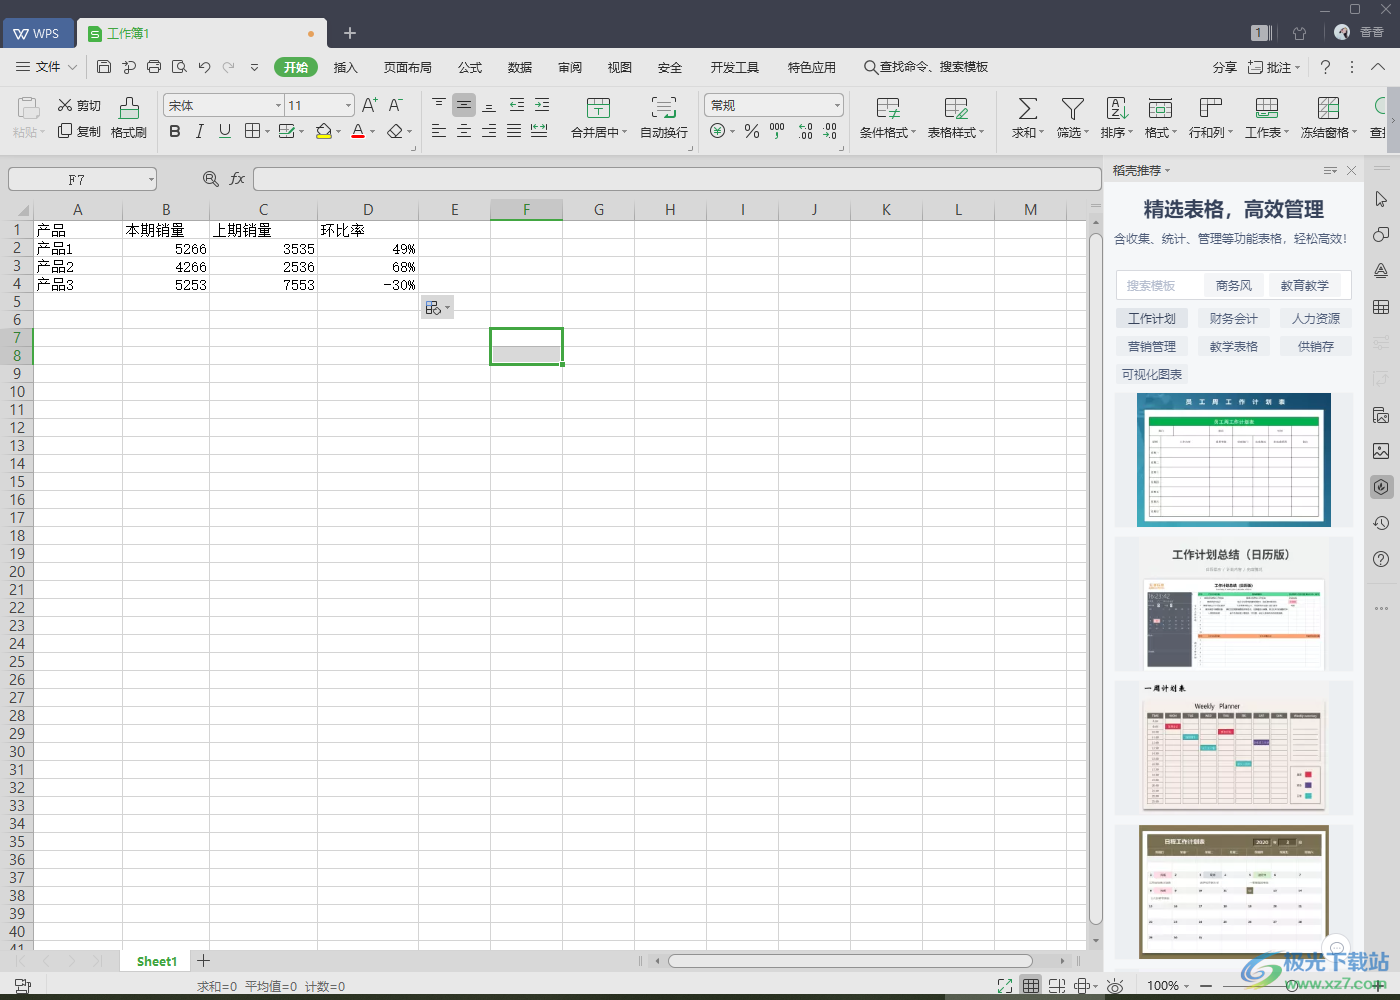
Task: Expand Merge and Center (合并居中) dropdown
Action: 624,132
